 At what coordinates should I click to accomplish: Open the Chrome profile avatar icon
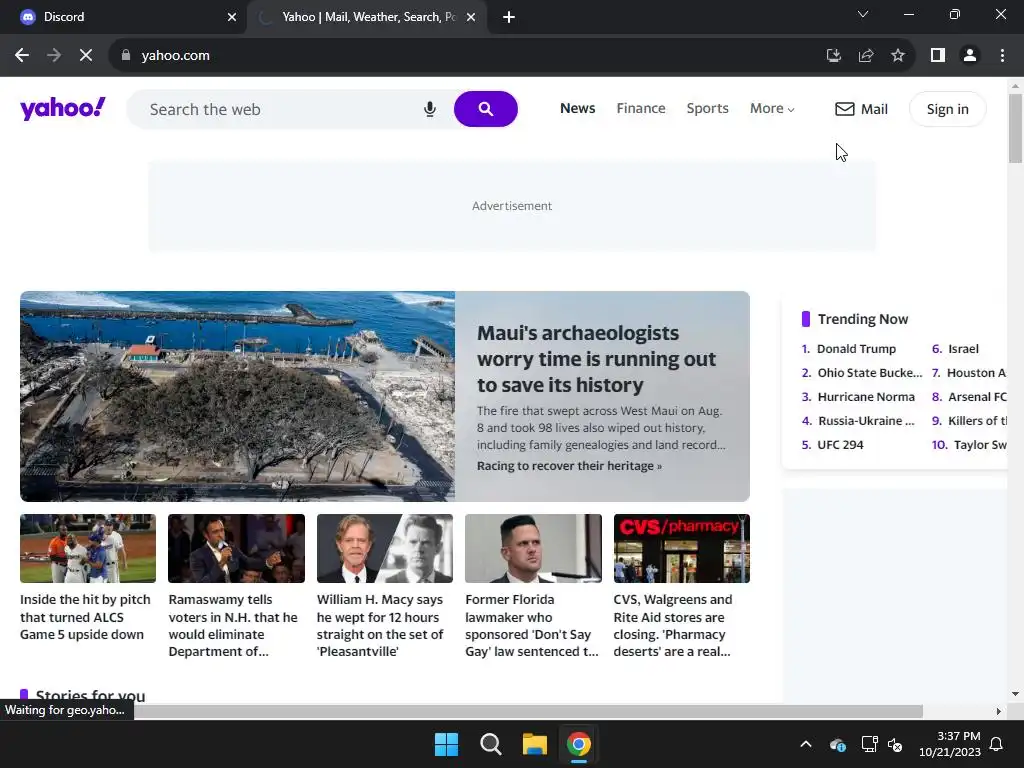(x=970, y=56)
